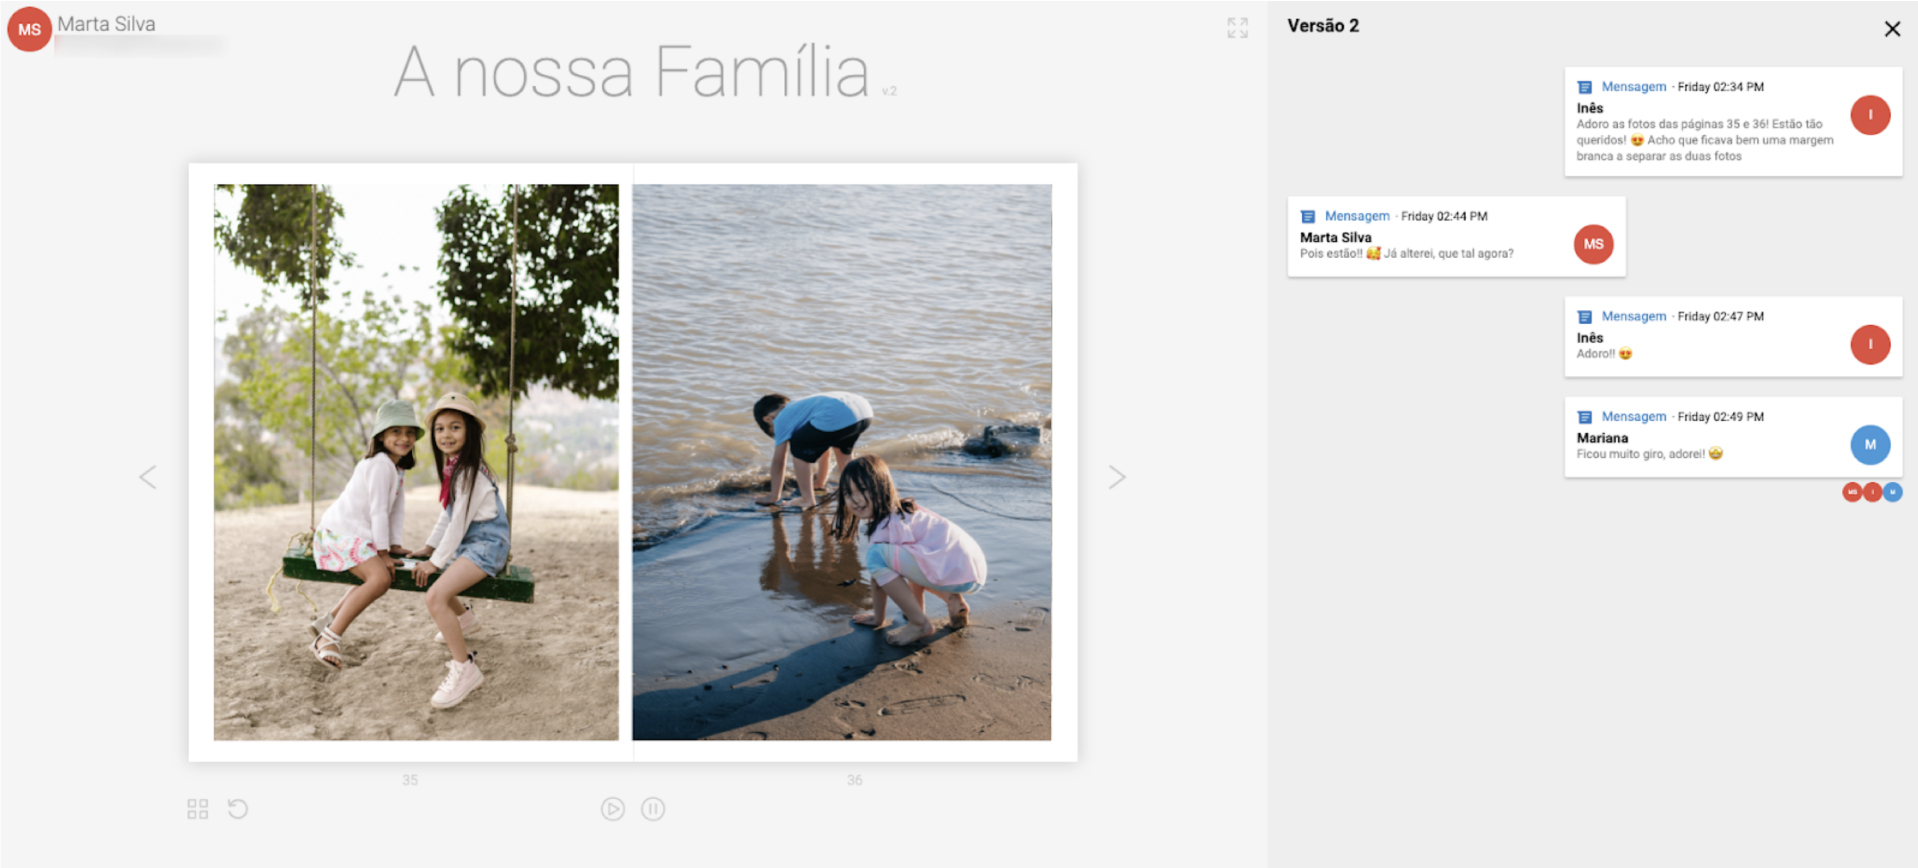This screenshot has width=1918, height=868.
Task: Go to the next page spread
Action: (1117, 477)
